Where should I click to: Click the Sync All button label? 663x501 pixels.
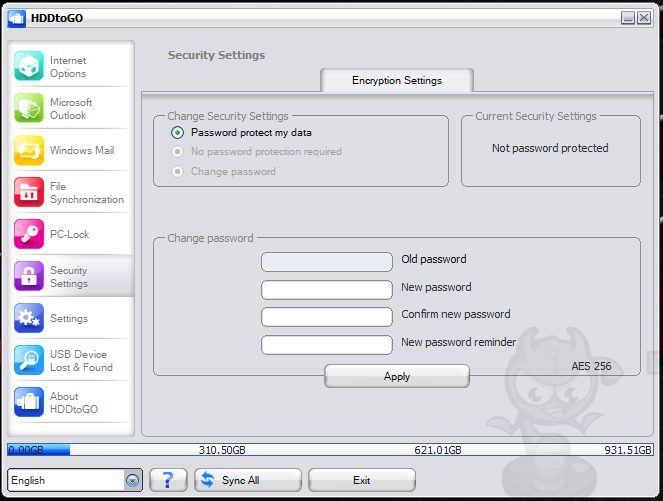point(241,480)
